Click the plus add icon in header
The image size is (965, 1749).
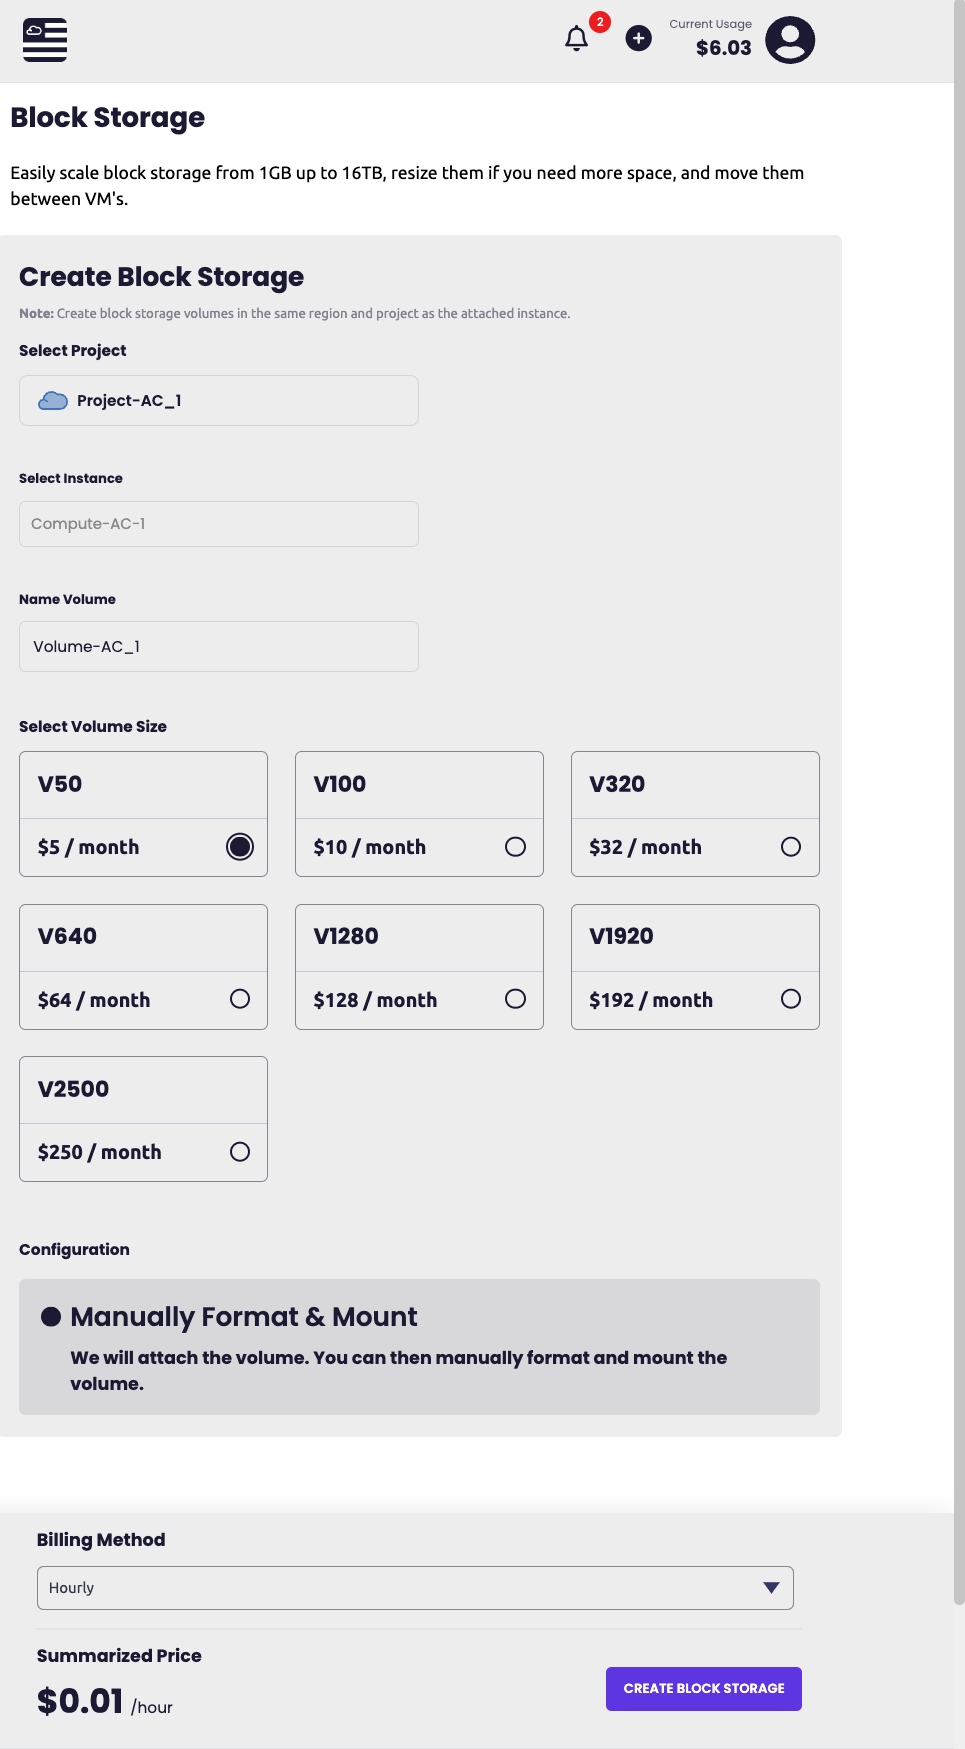638,38
